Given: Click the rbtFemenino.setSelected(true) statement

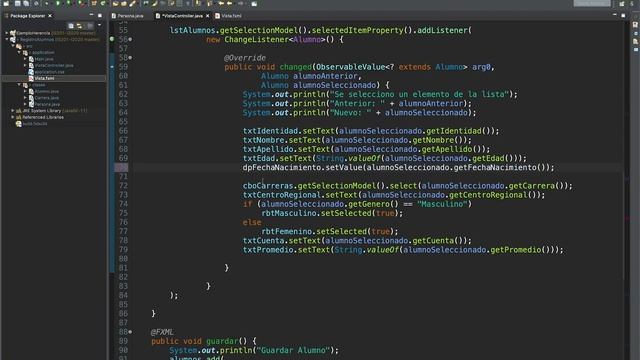Looking at the screenshot, I should (329, 231).
